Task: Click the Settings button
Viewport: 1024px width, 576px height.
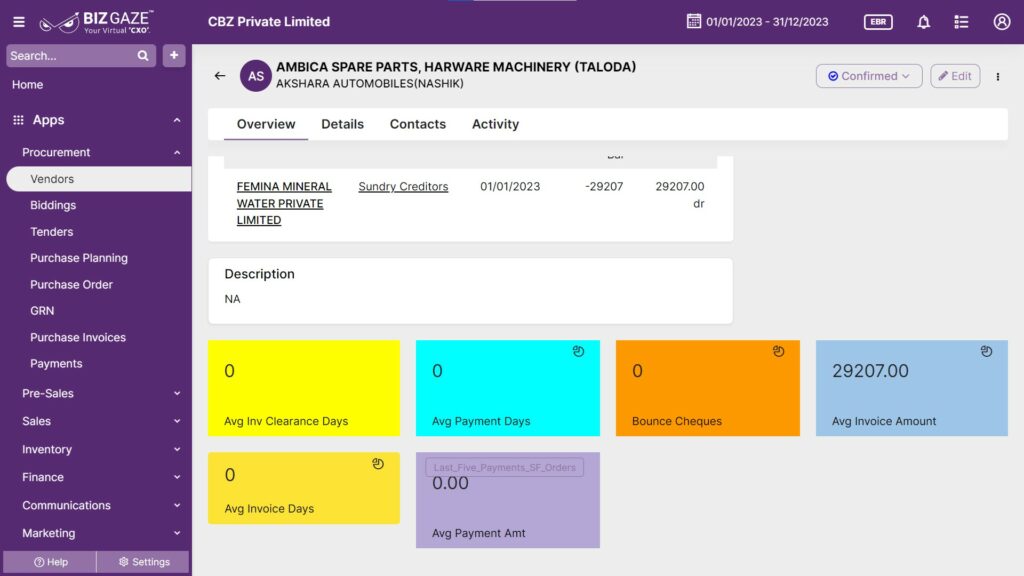Action: pos(144,562)
